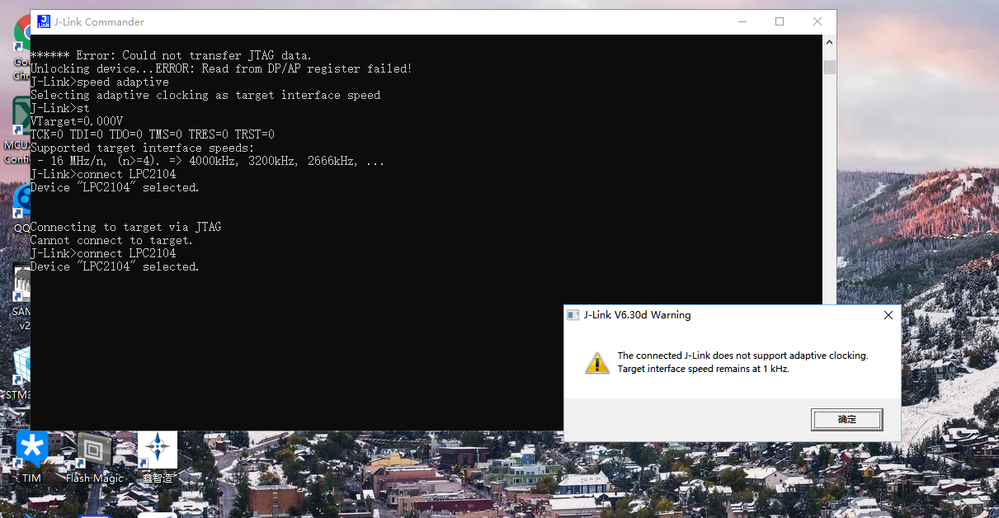Click the yellow warning triangle icon
Screen dimensions: 999x518
[x=597, y=363]
